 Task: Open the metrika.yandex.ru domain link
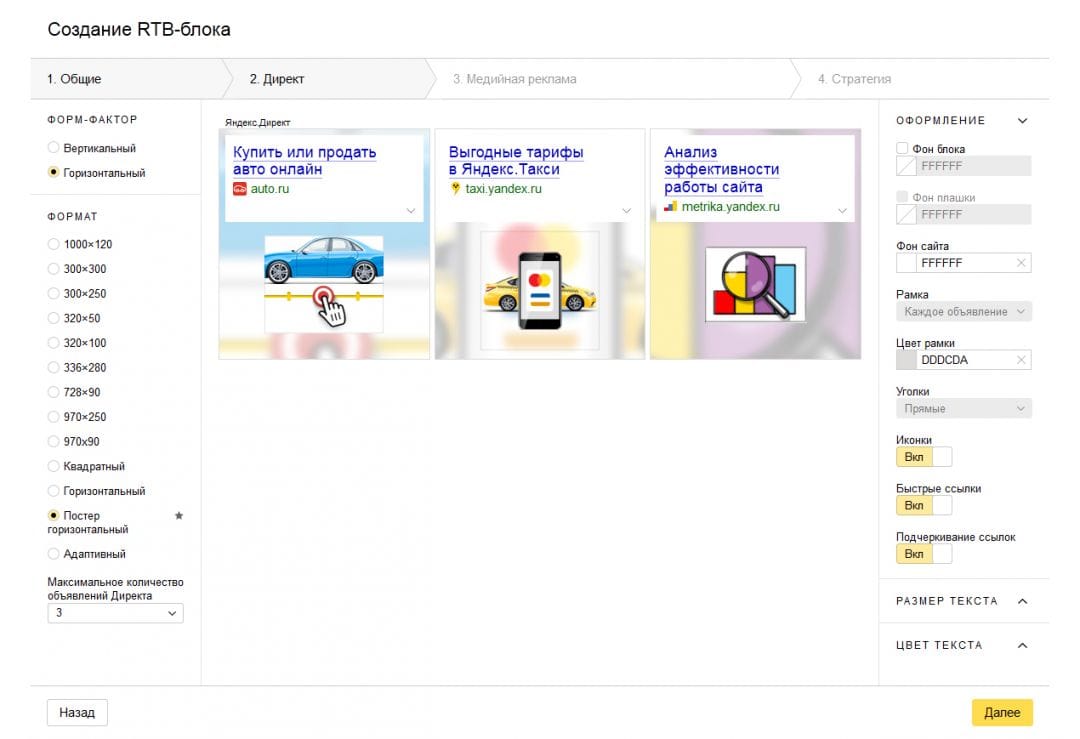point(731,207)
